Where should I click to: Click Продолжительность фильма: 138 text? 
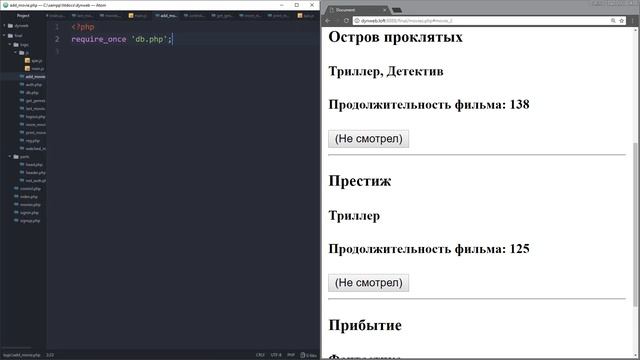pyautogui.click(x=429, y=104)
